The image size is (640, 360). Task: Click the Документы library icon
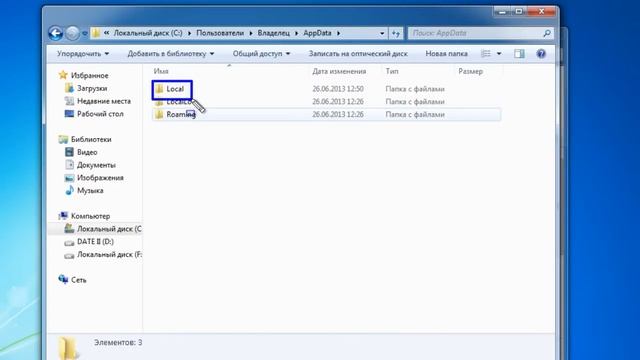tap(69, 164)
